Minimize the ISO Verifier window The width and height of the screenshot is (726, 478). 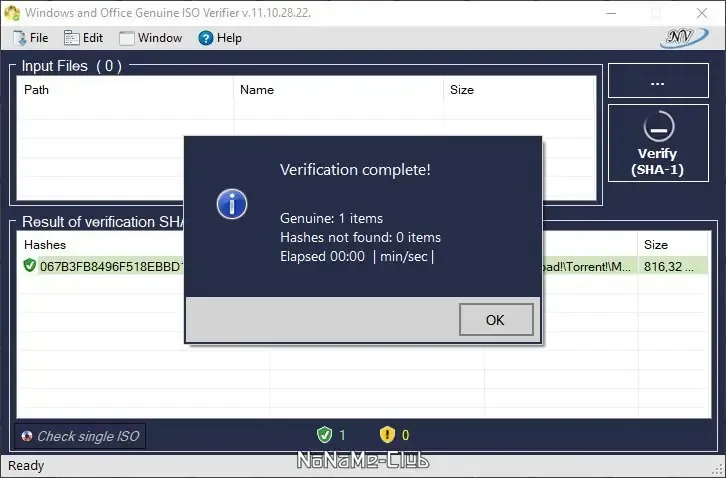coord(611,13)
